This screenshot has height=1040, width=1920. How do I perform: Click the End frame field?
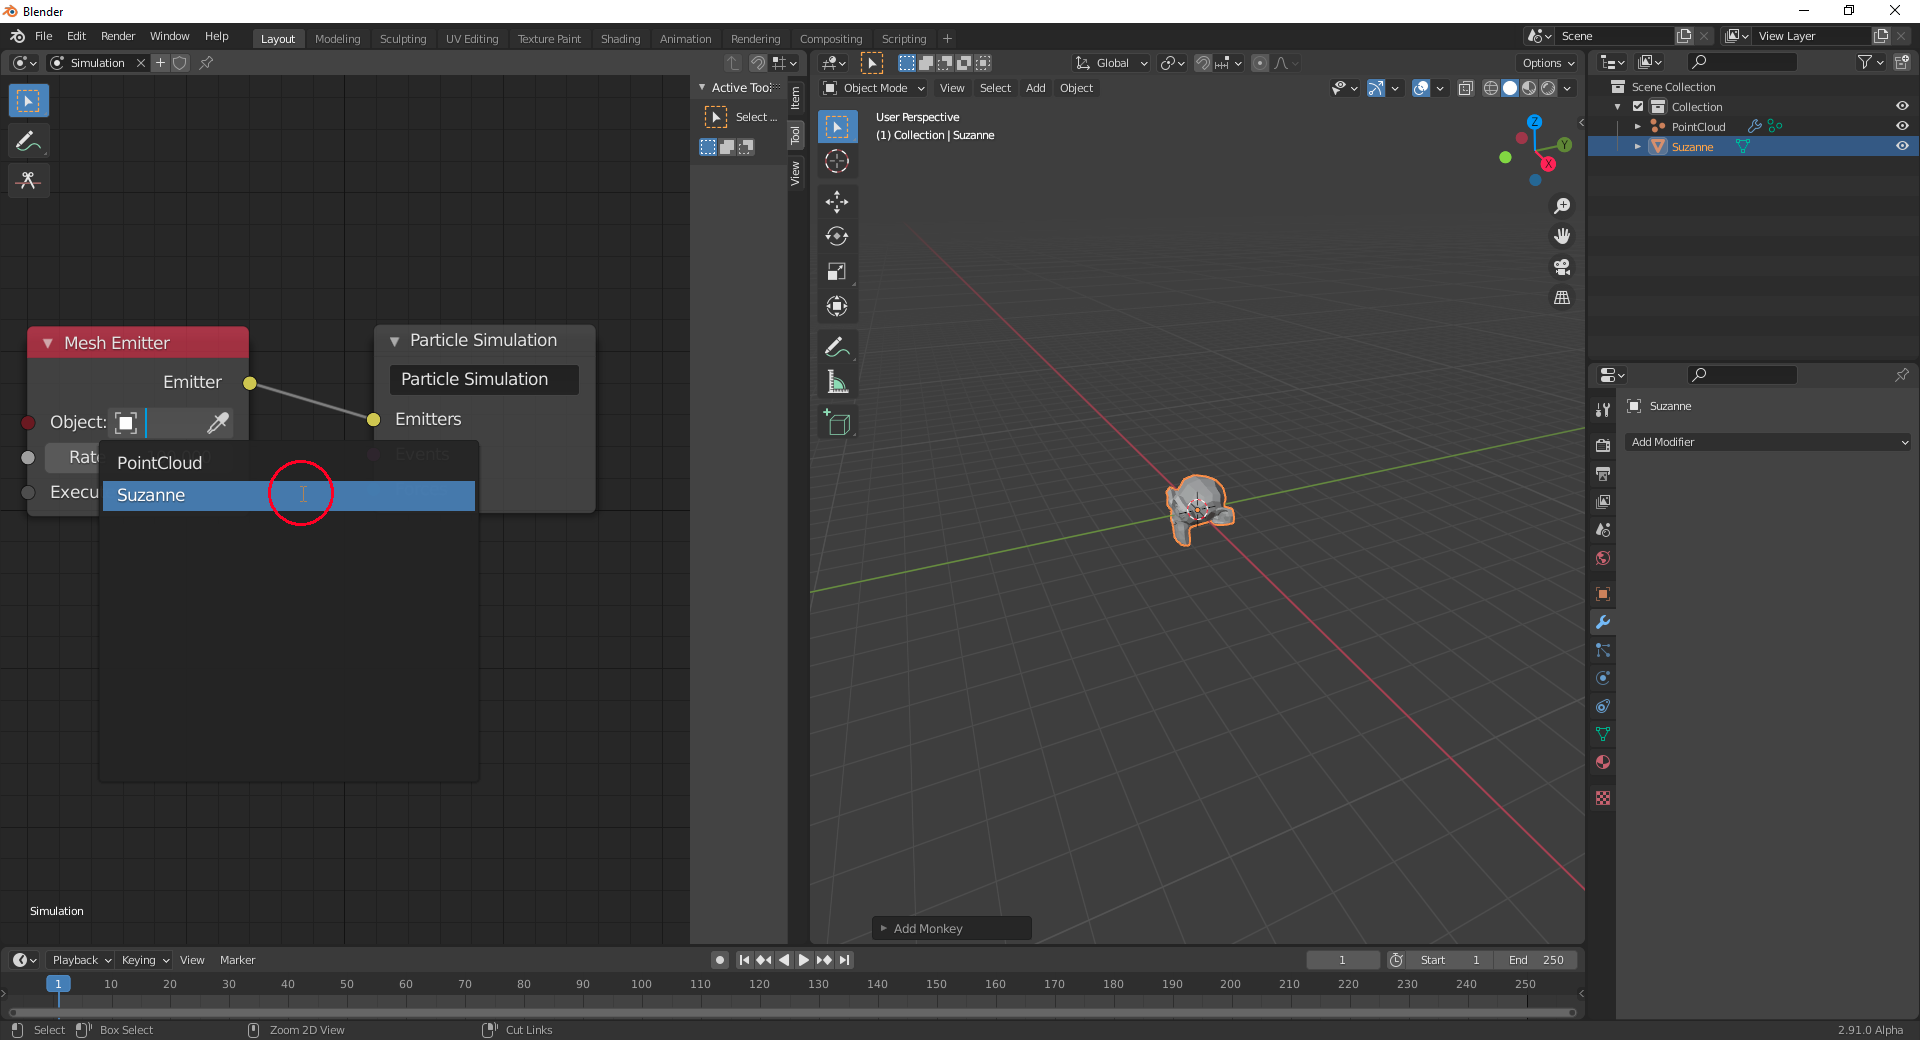[1537, 960]
